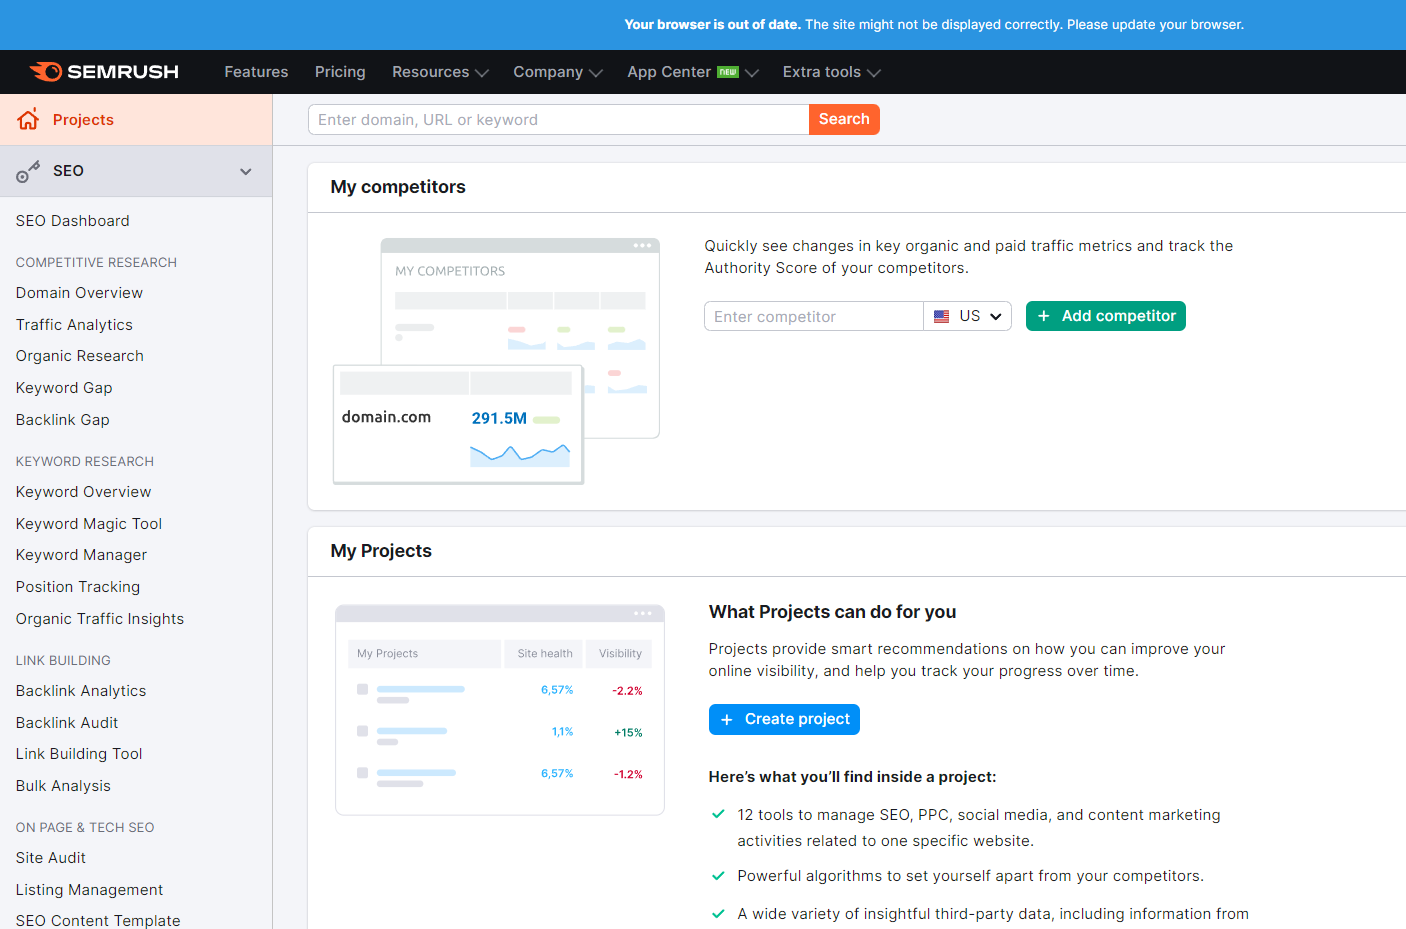Click the SEO key icon
Image resolution: width=1406 pixels, height=929 pixels.
[28, 172]
